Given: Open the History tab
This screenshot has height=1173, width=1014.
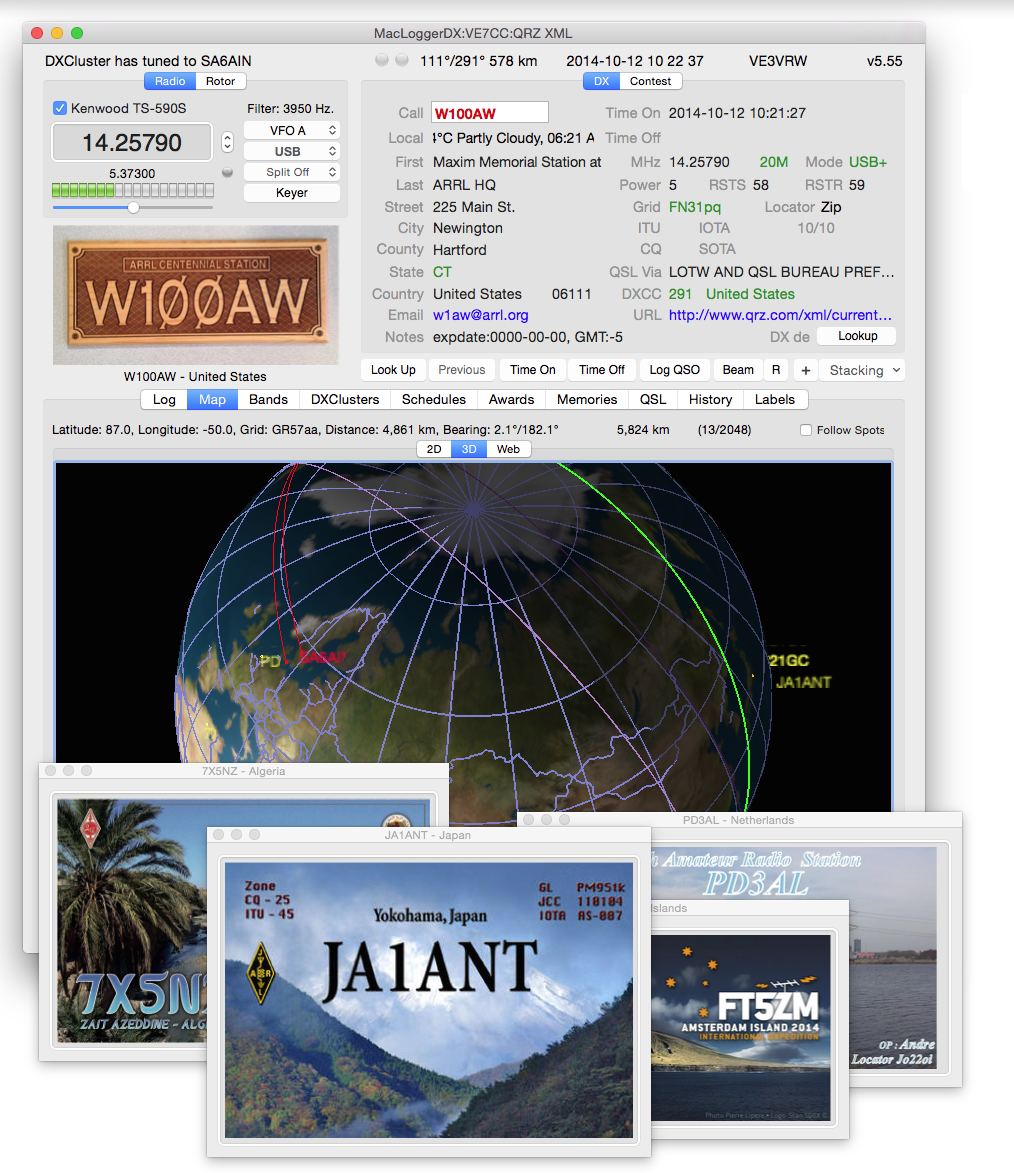Looking at the screenshot, I should pos(710,399).
